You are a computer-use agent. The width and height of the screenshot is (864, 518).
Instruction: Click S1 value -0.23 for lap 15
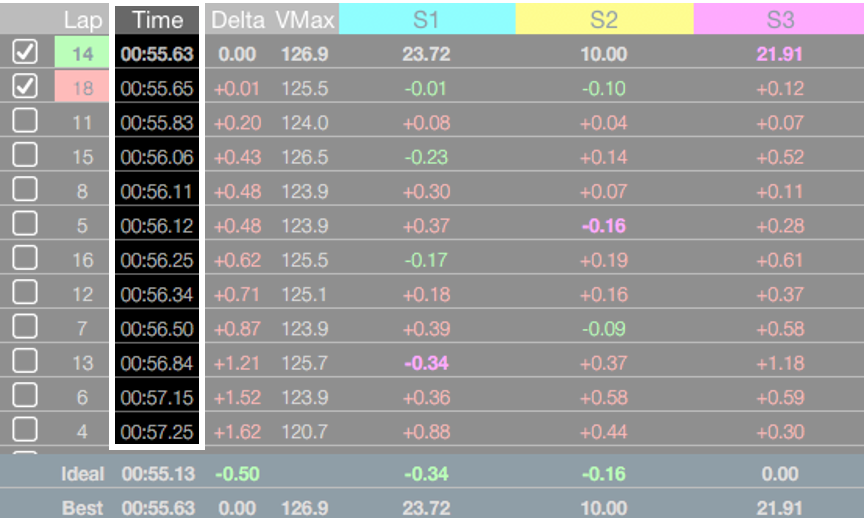[426, 157]
